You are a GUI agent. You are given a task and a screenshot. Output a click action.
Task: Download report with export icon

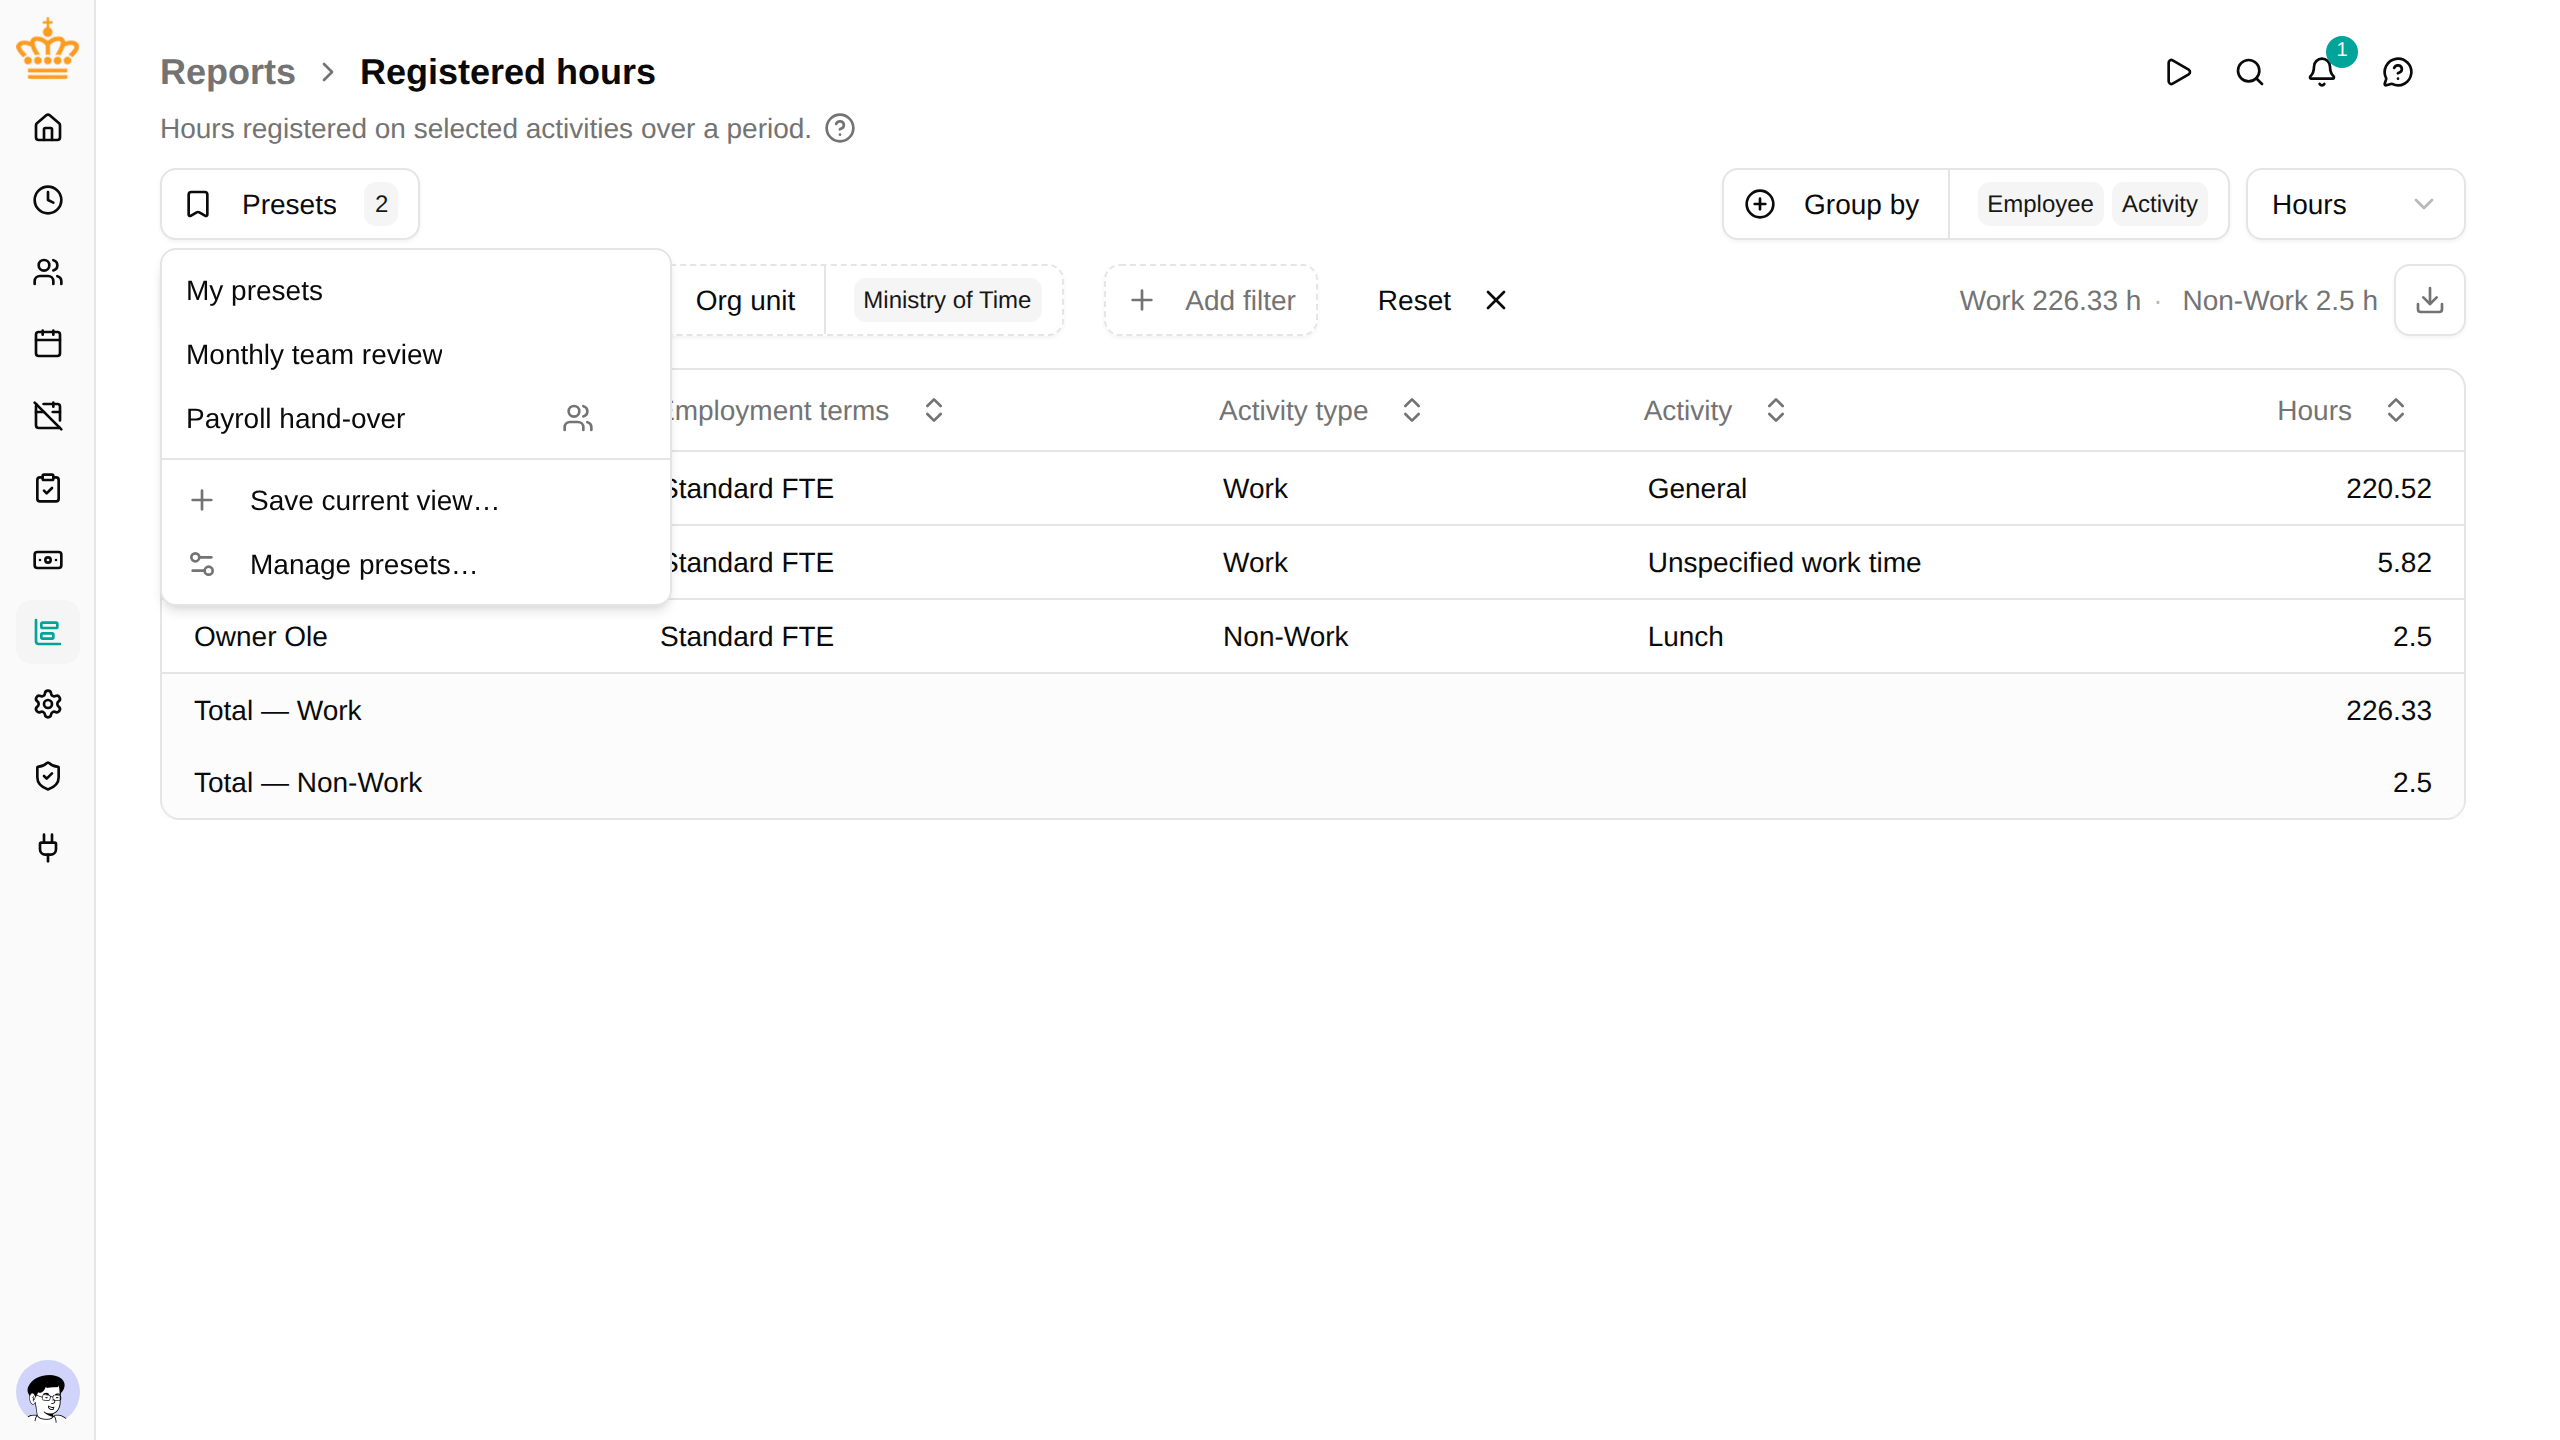(x=2430, y=300)
